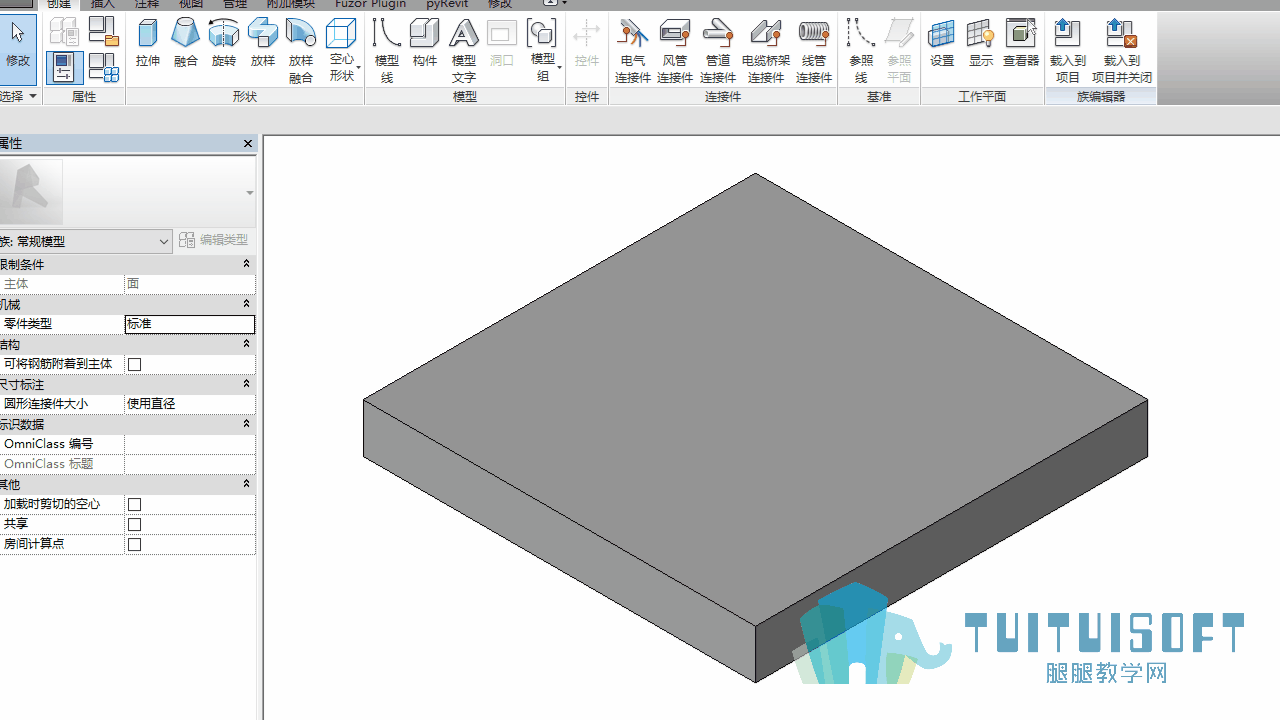
Task: Collapse the 其他 properties section
Action: point(246,484)
